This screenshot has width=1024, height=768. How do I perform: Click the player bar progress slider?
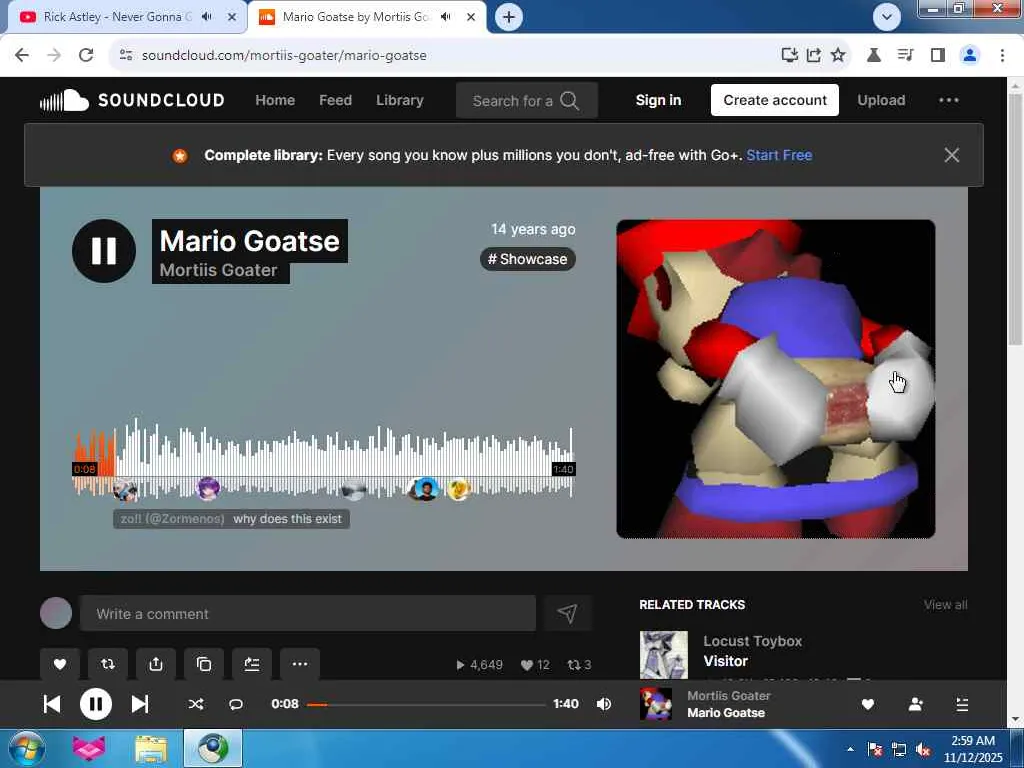coord(426,705)
